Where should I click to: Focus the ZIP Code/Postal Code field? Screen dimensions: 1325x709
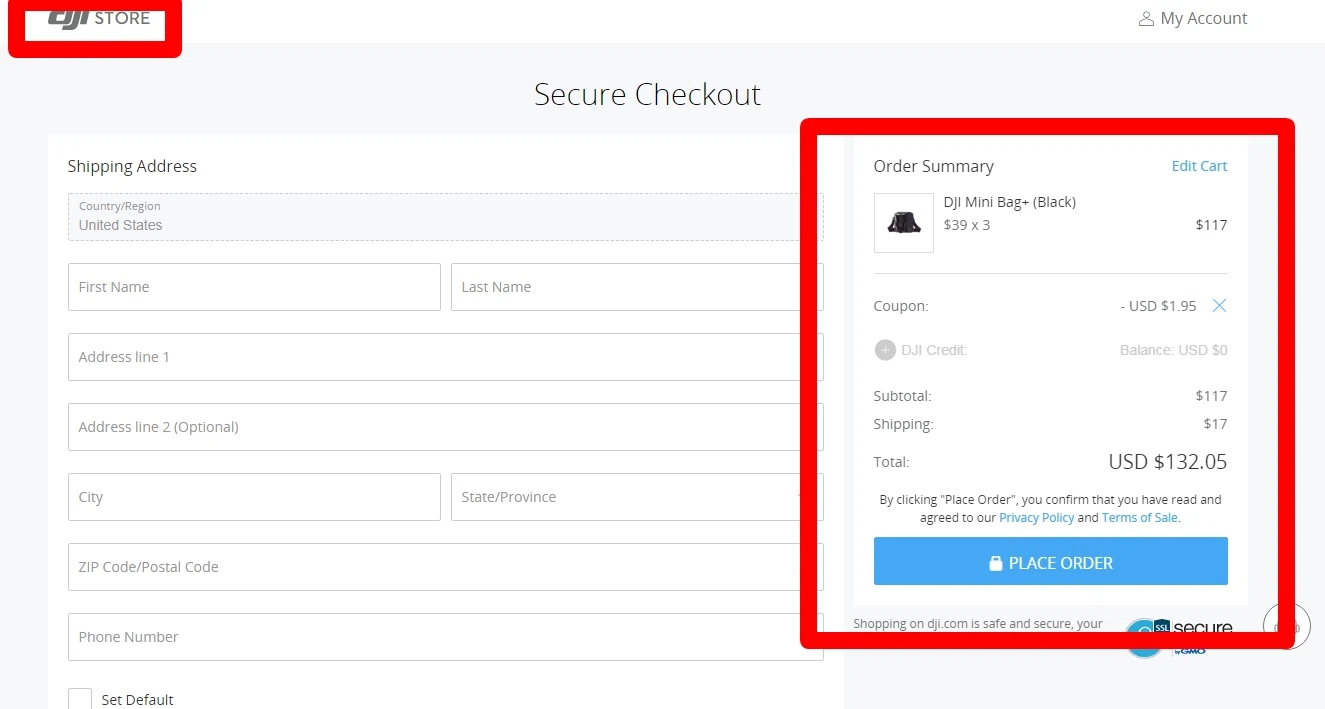(445, 567)
